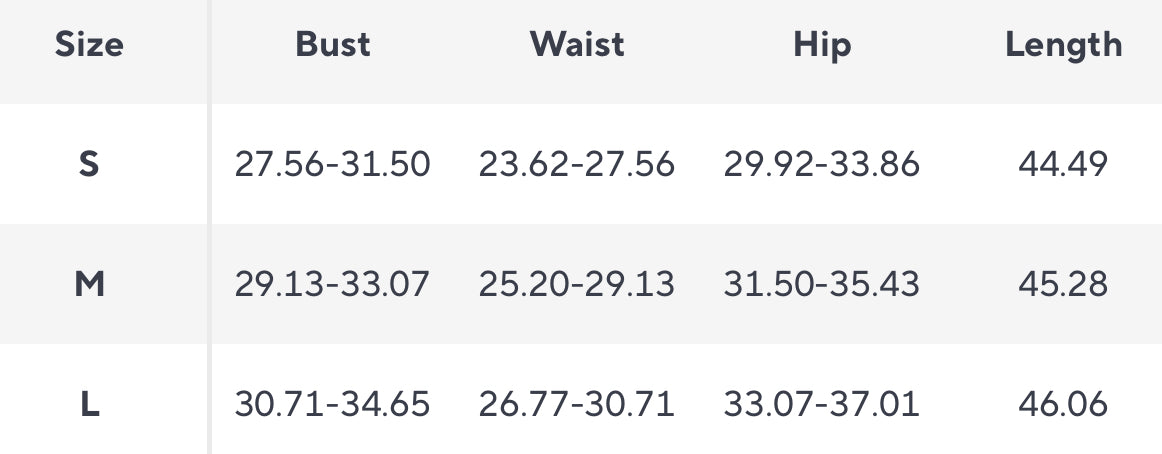Click hip value 29.92-33.86
The height and width of the screenshot is (454, 1162).
[x=821, y=164]
